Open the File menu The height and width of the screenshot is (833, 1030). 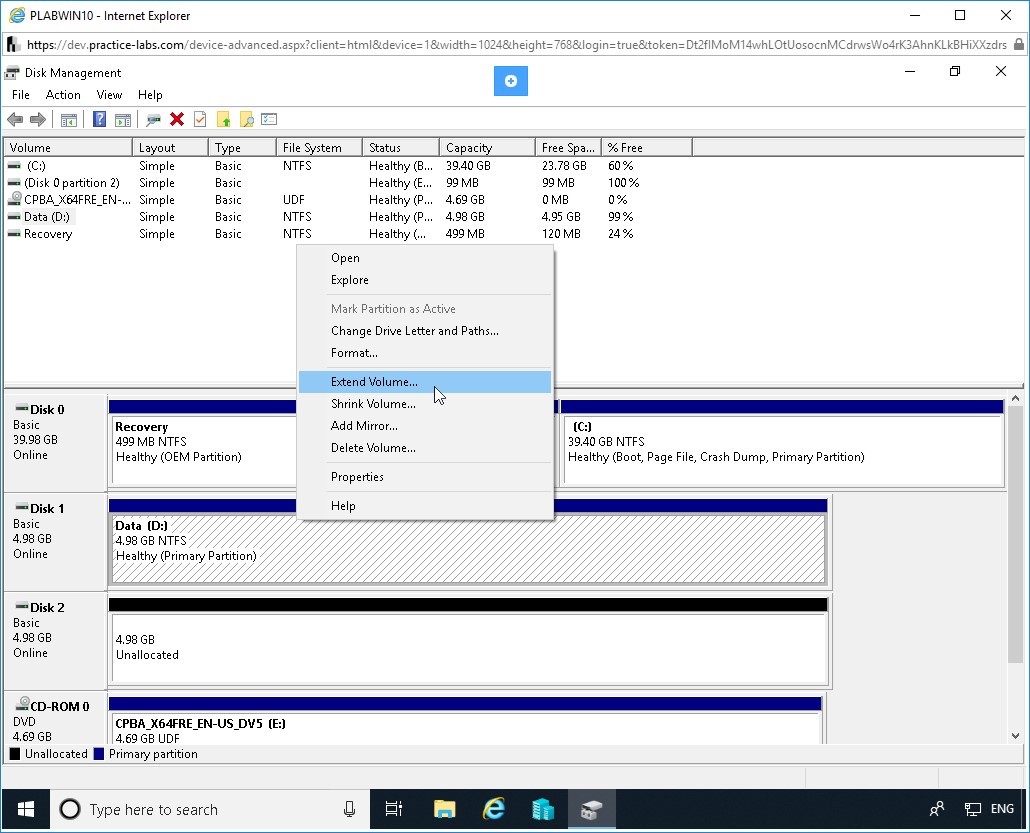(x=21, y=95)
